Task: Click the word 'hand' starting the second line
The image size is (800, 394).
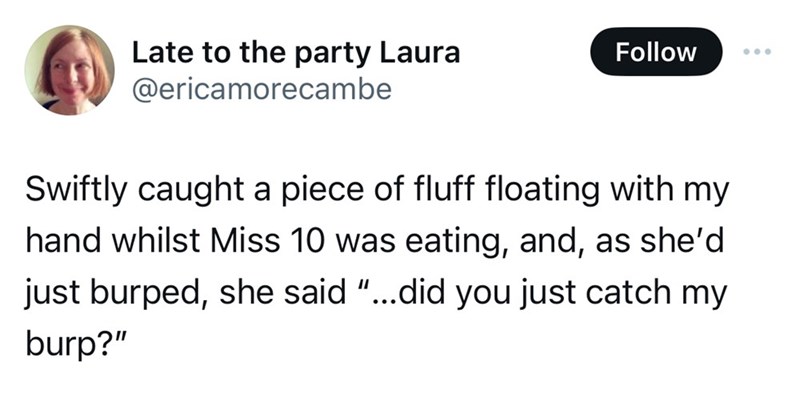Action: point(64,241)
